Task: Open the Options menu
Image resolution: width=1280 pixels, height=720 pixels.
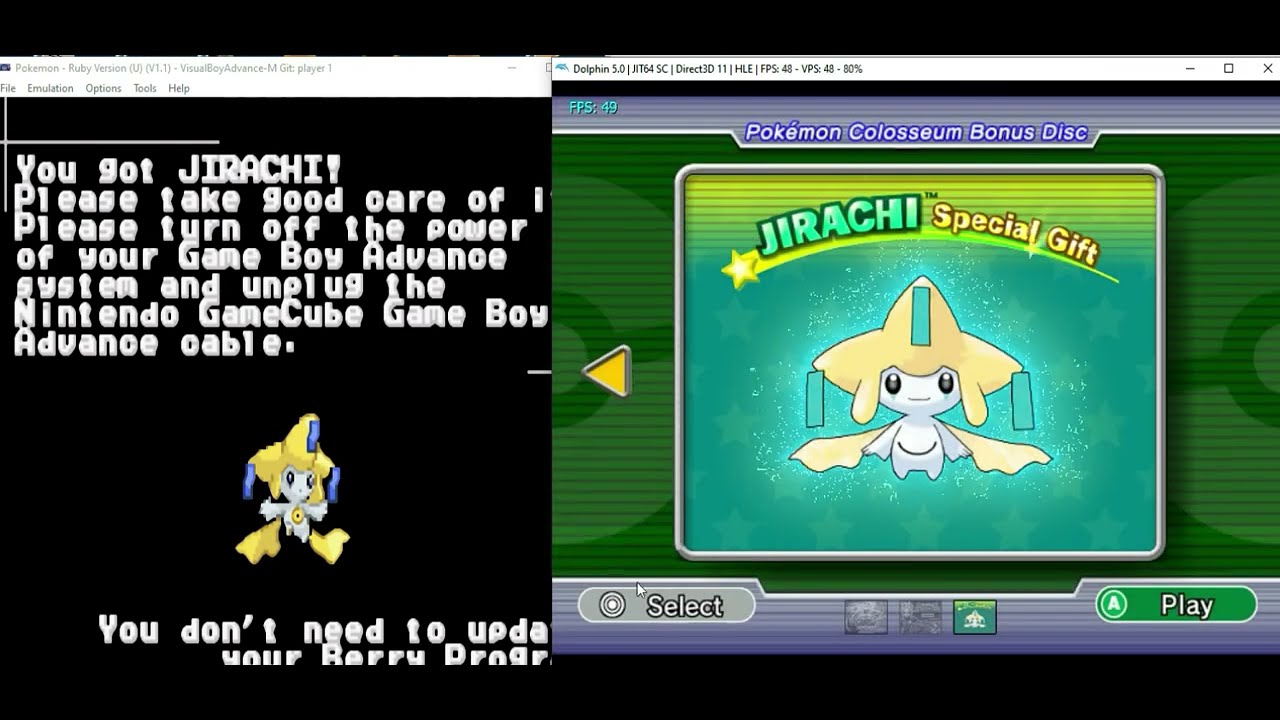Action: click(x=103, y=88)
